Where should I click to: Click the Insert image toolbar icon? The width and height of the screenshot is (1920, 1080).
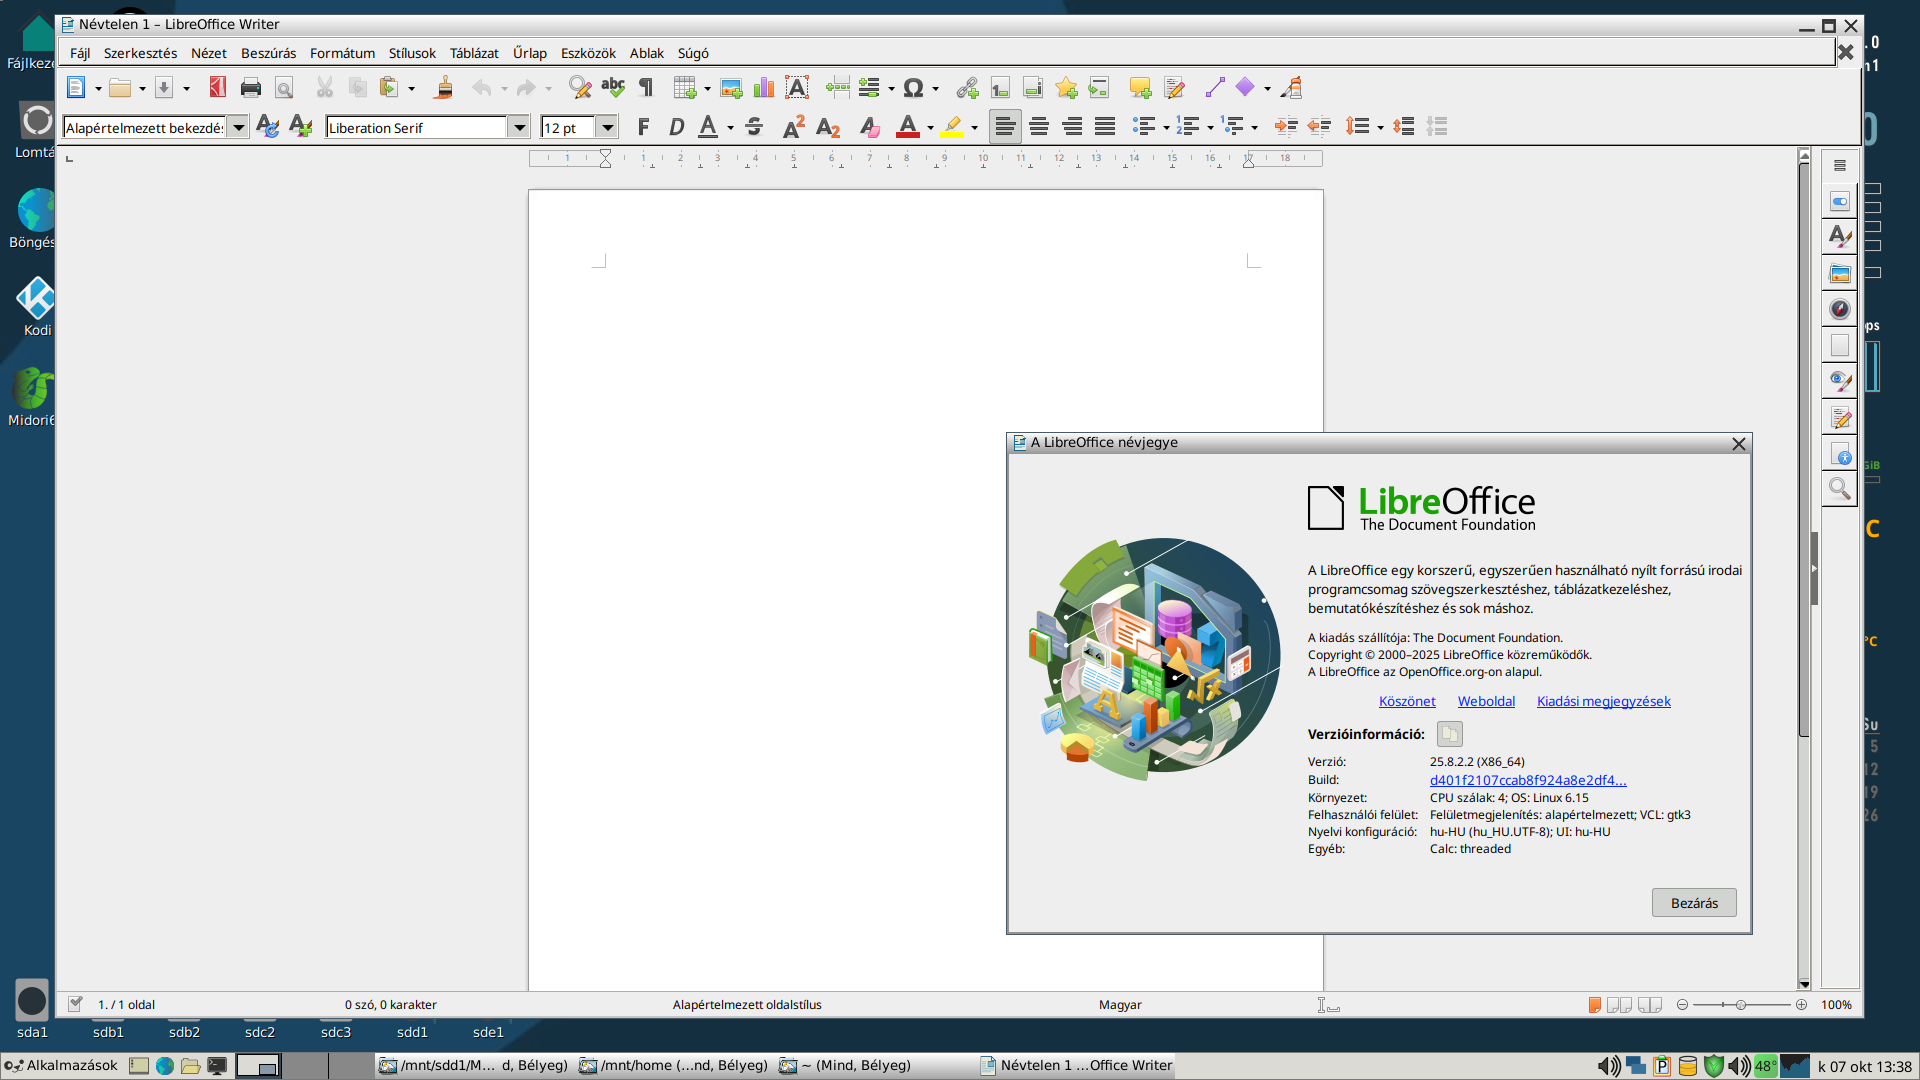coord(731,88)
